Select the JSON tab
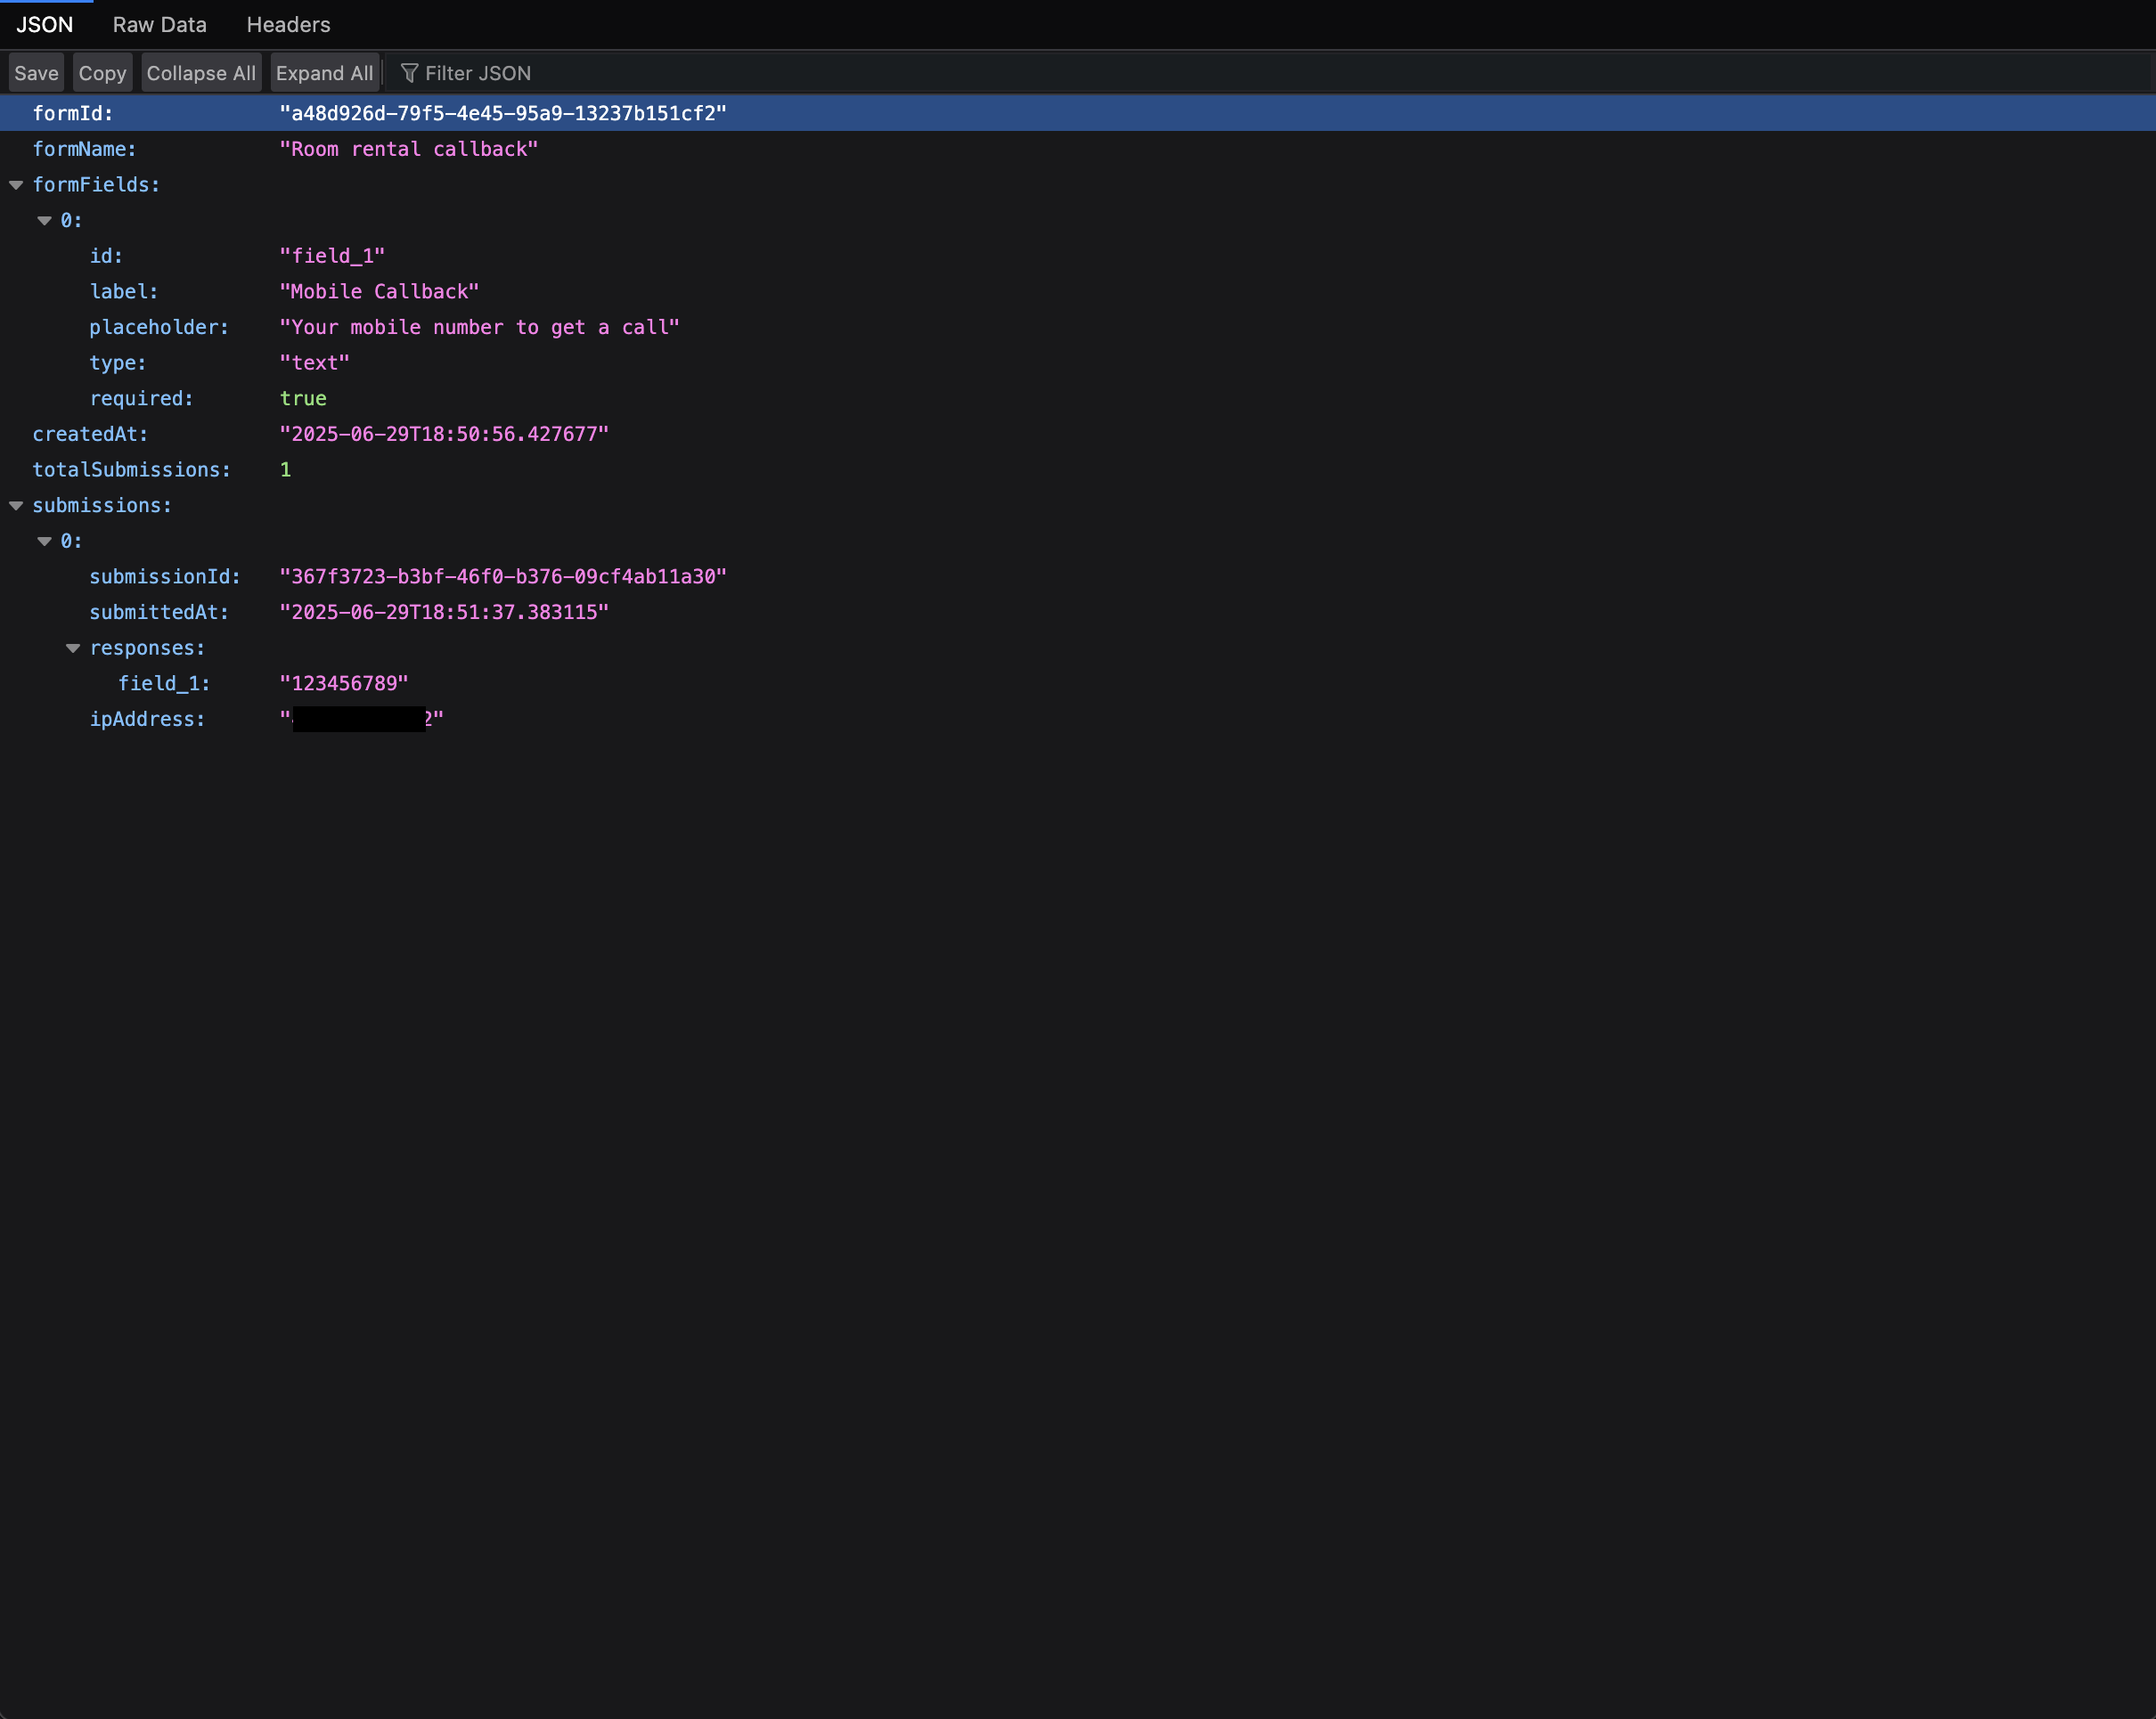The image size is (2156, 1719). (45, 25)
